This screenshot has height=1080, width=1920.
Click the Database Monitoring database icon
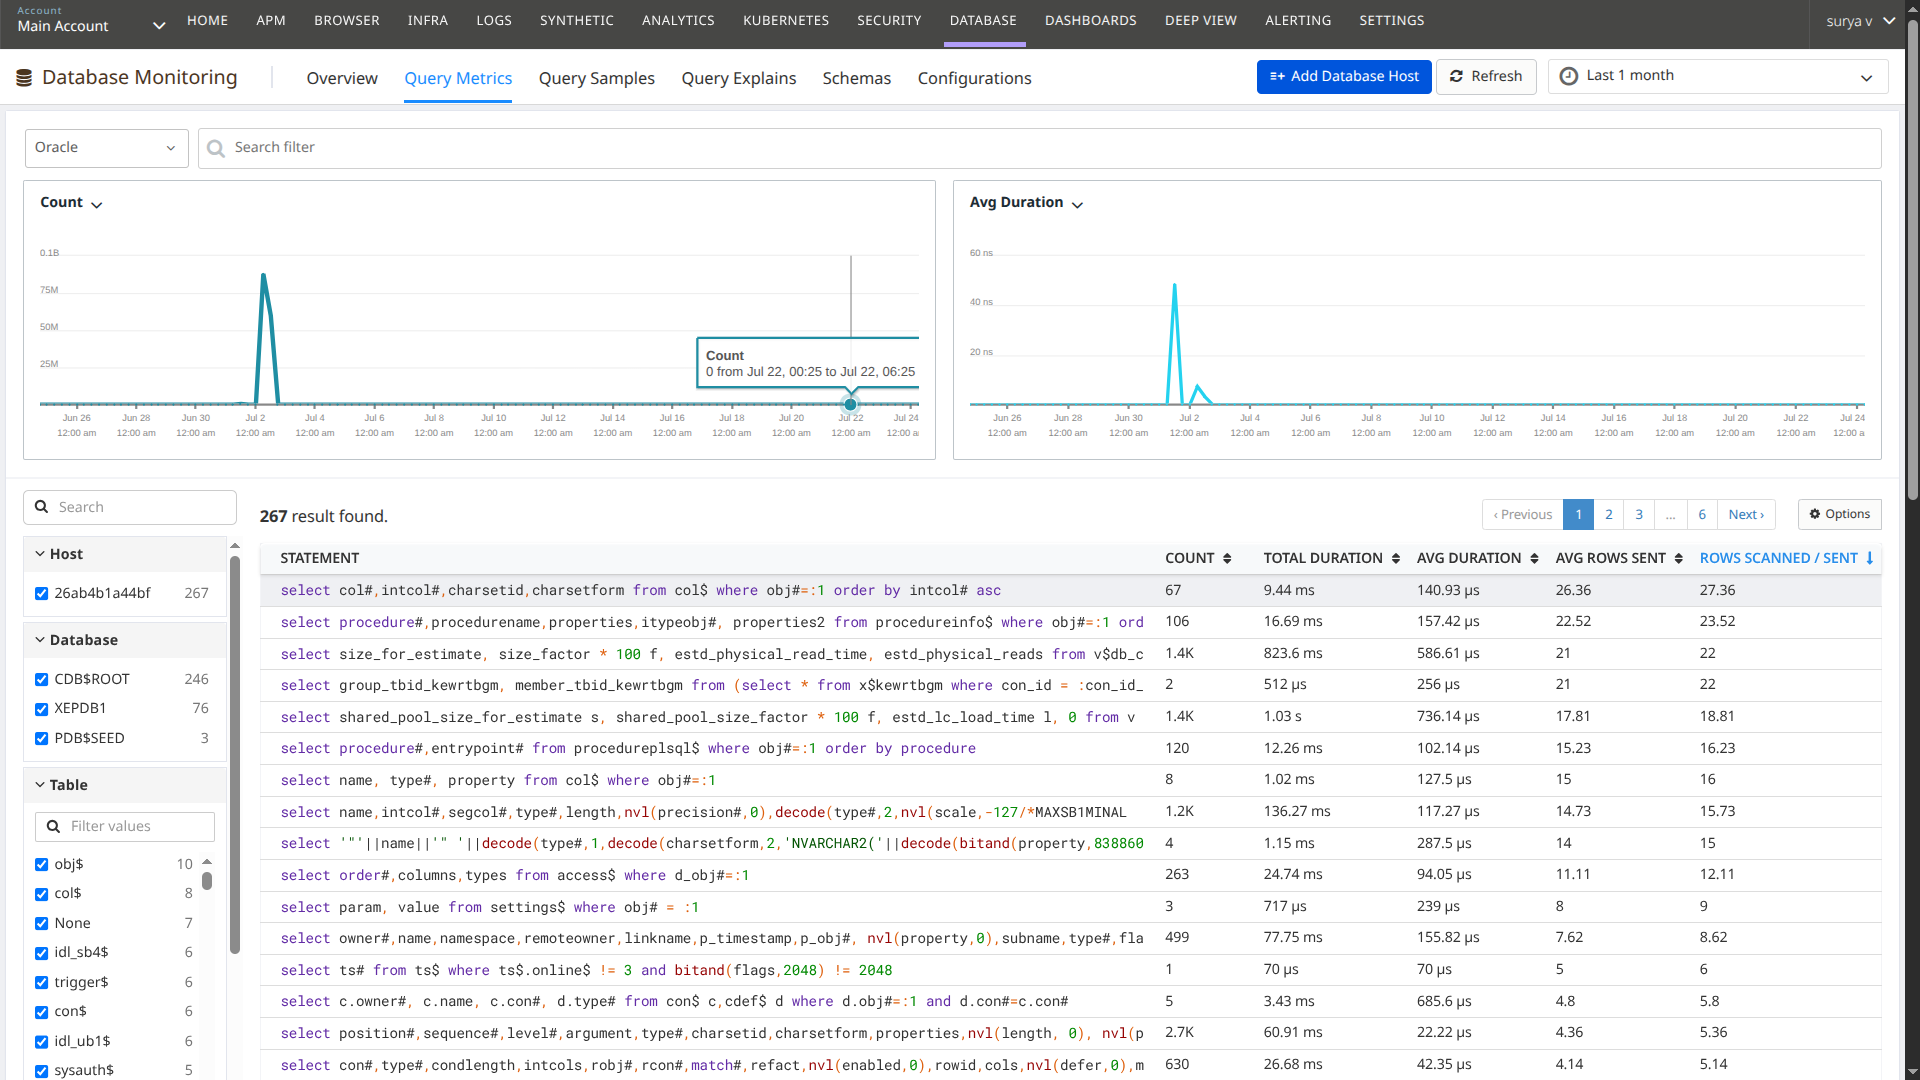[23, 77]
